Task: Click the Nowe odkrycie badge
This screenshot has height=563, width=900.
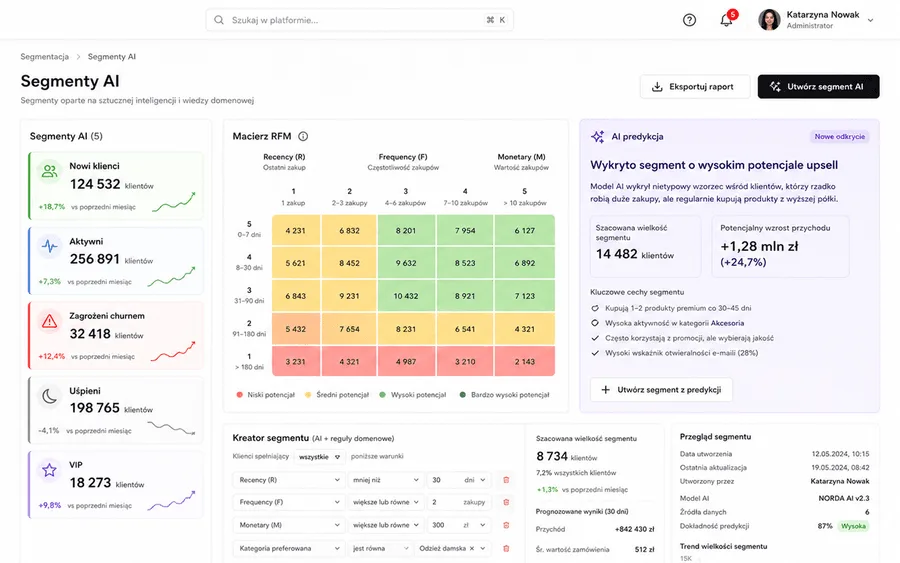Action: pos(839,137)
